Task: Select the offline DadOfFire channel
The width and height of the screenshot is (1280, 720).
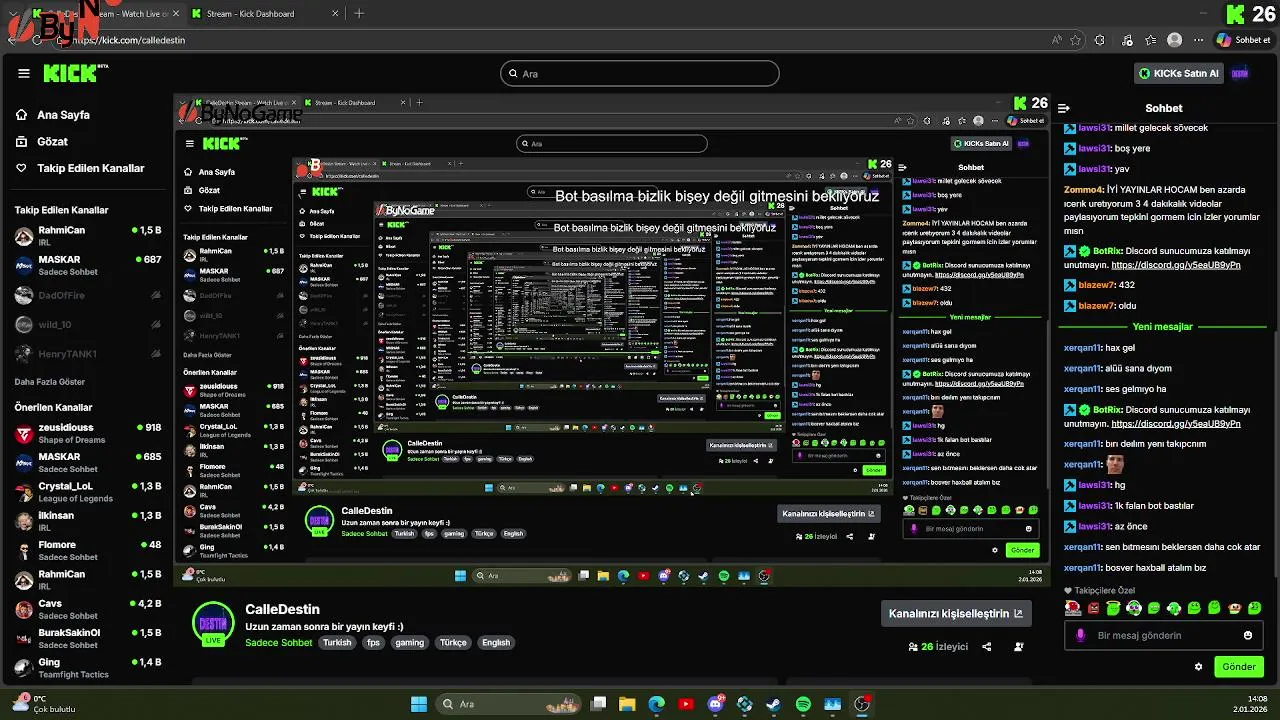Action: coord(87,296)
